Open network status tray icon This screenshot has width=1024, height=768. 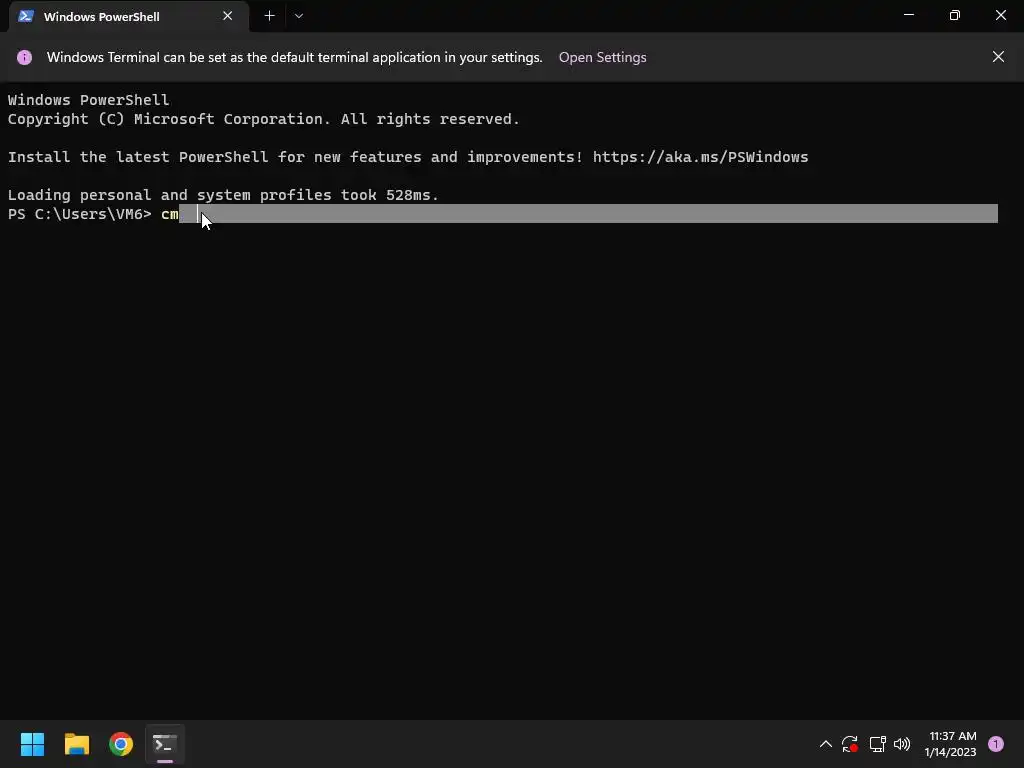tap(877, 744)
